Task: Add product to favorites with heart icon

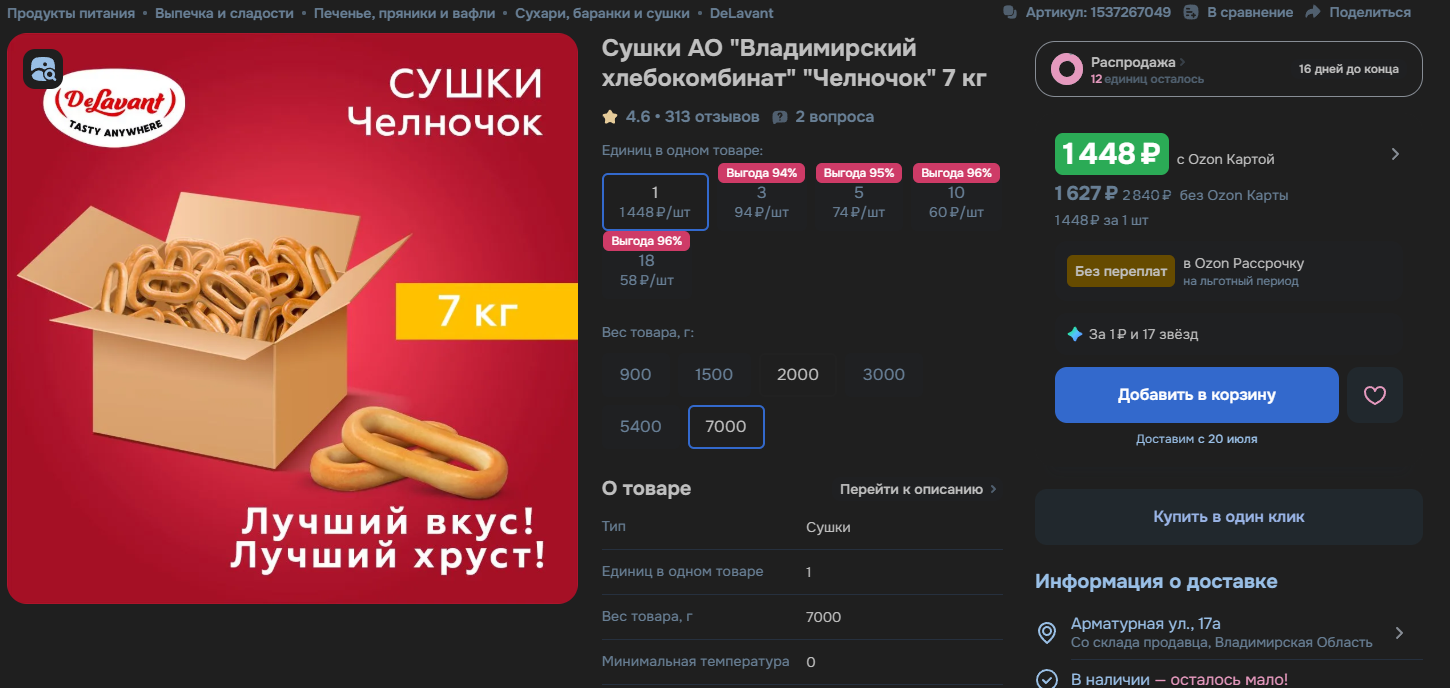Action: pos(1375,395)
